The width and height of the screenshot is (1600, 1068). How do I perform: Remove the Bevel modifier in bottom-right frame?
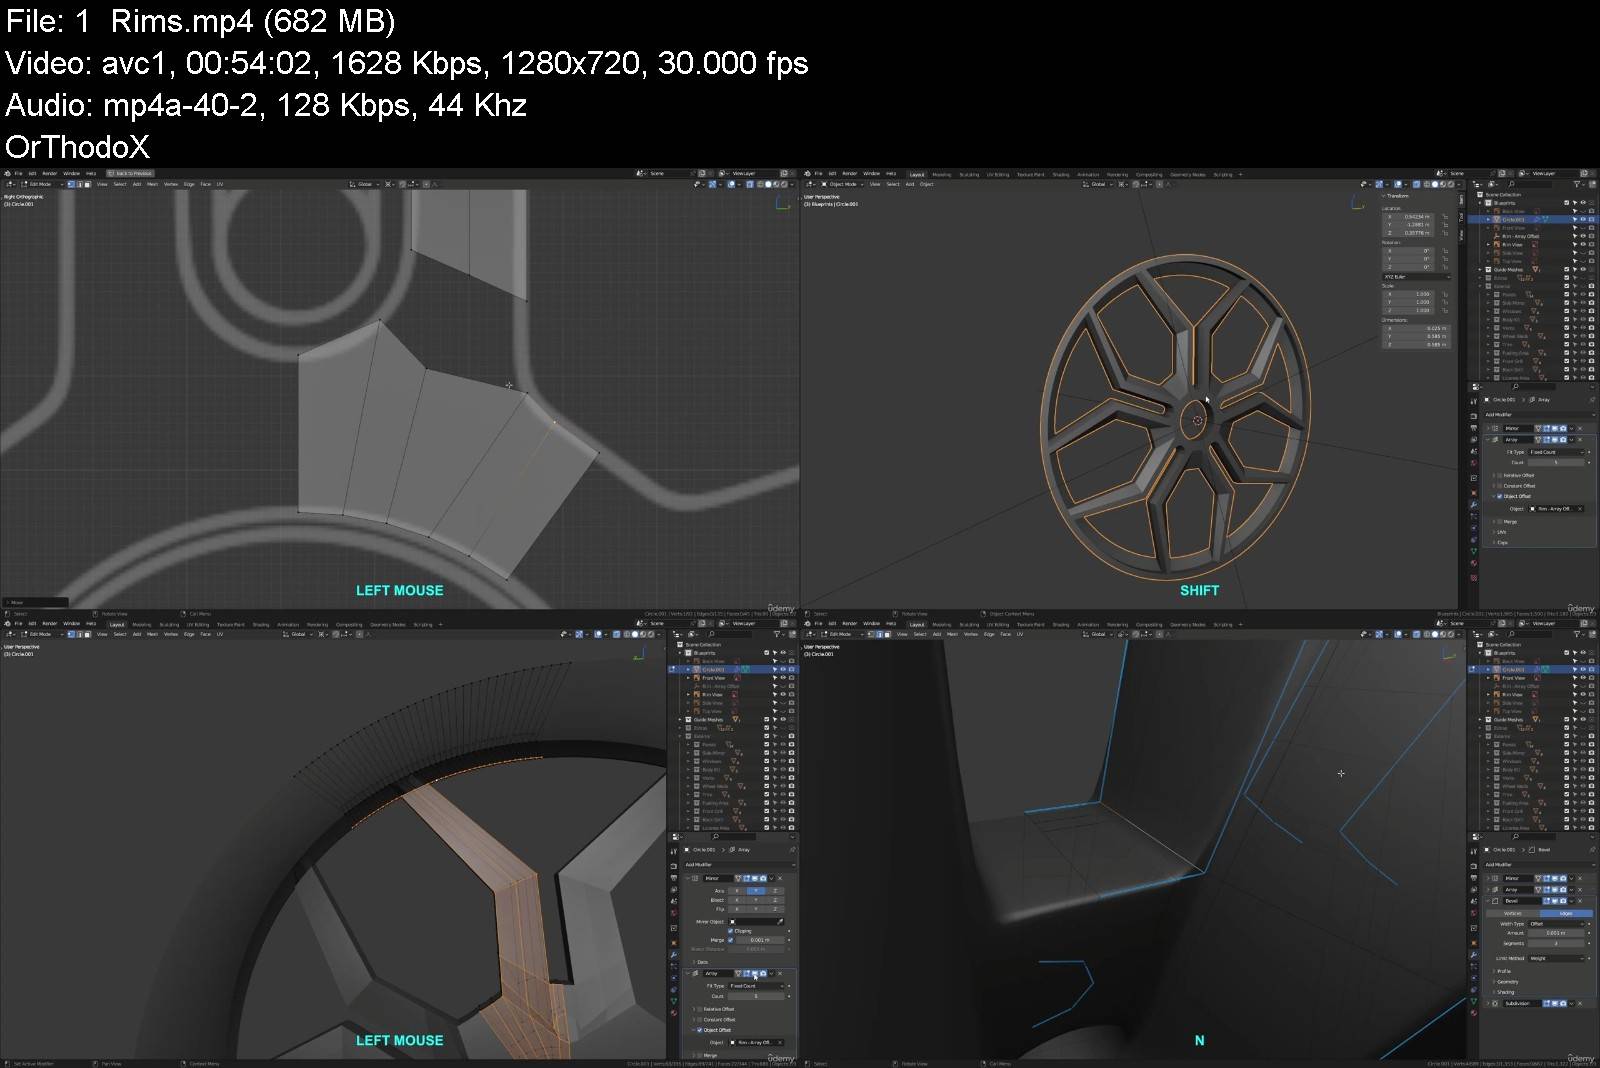click(x=1580, y=901)
